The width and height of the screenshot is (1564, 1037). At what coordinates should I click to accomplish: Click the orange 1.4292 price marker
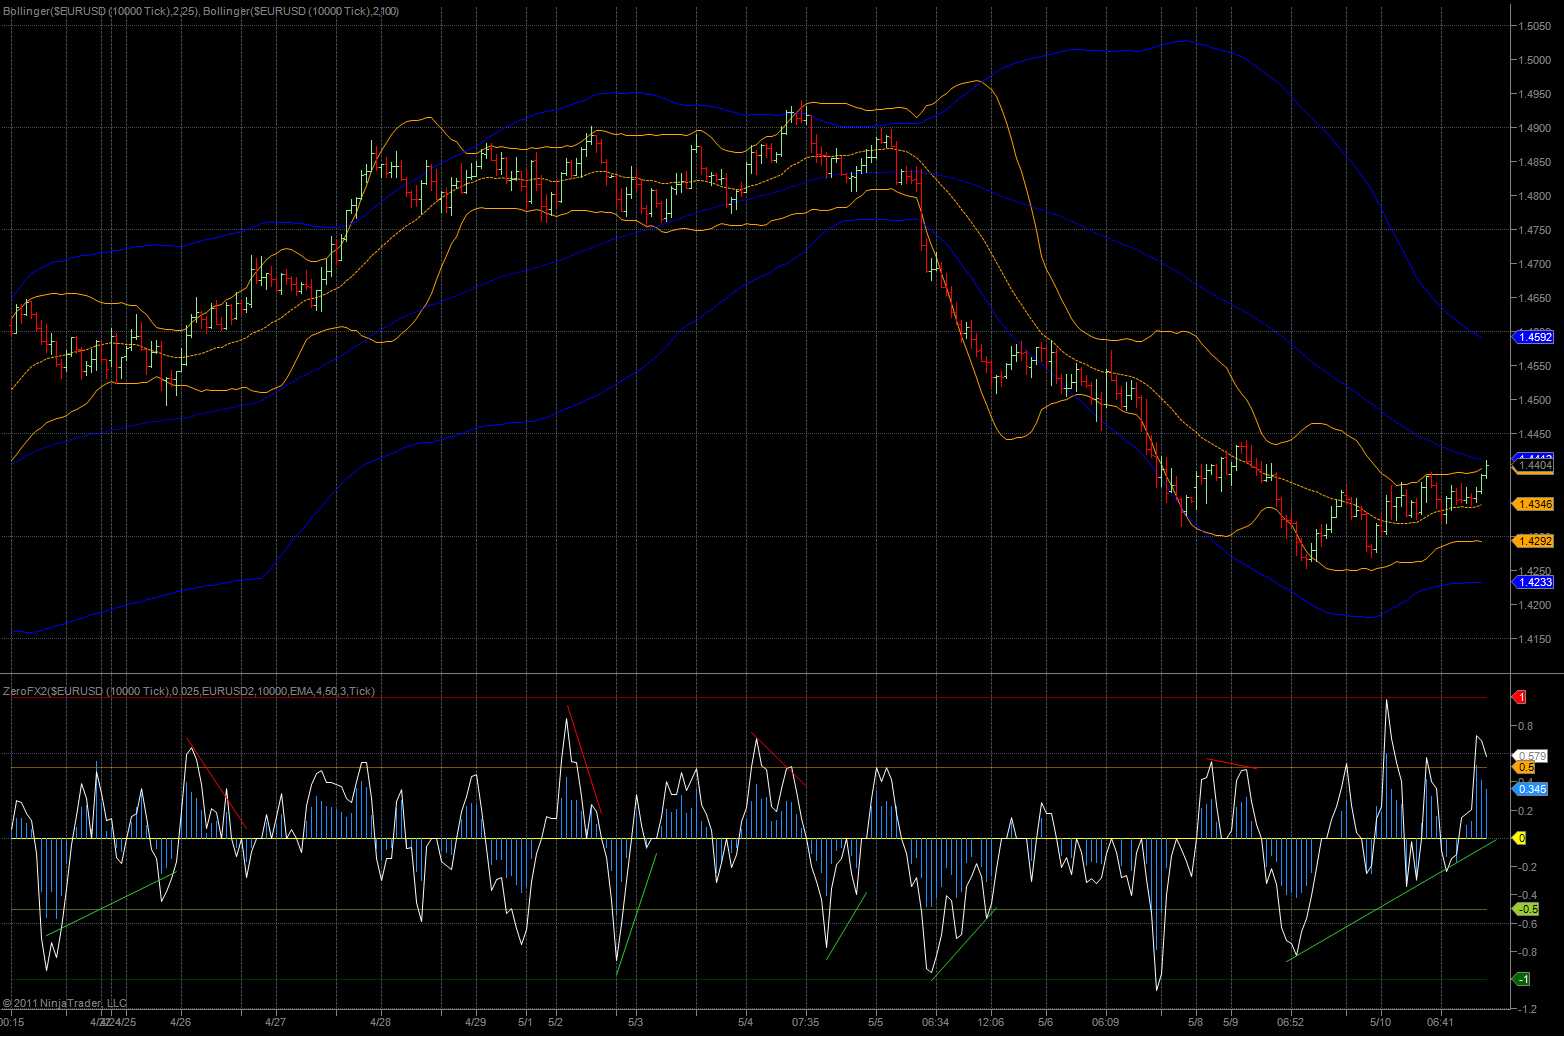(x=1534, y=541)
